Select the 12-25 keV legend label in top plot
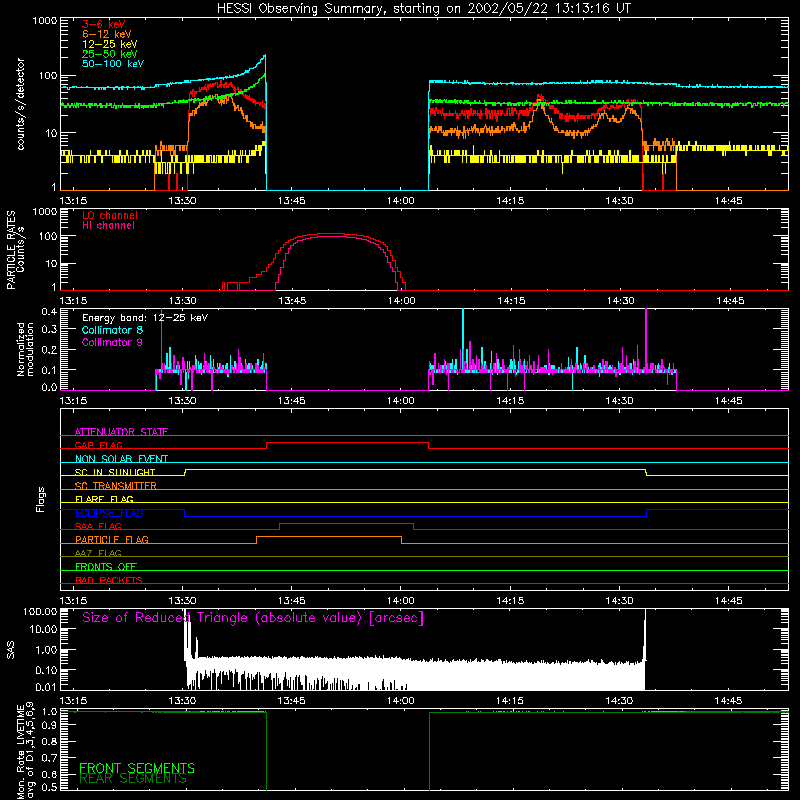This screenshot has width=800, height=800. (110, 44)
